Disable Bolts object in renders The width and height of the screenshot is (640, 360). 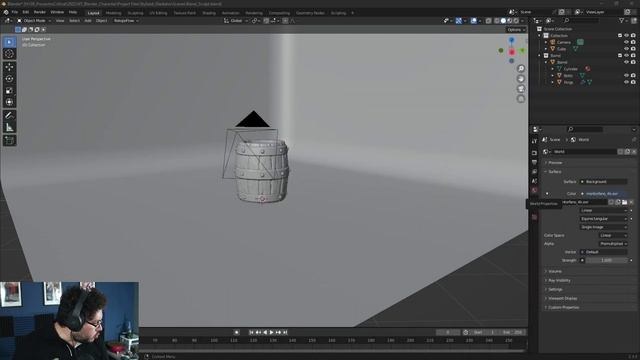coord(633,76)
